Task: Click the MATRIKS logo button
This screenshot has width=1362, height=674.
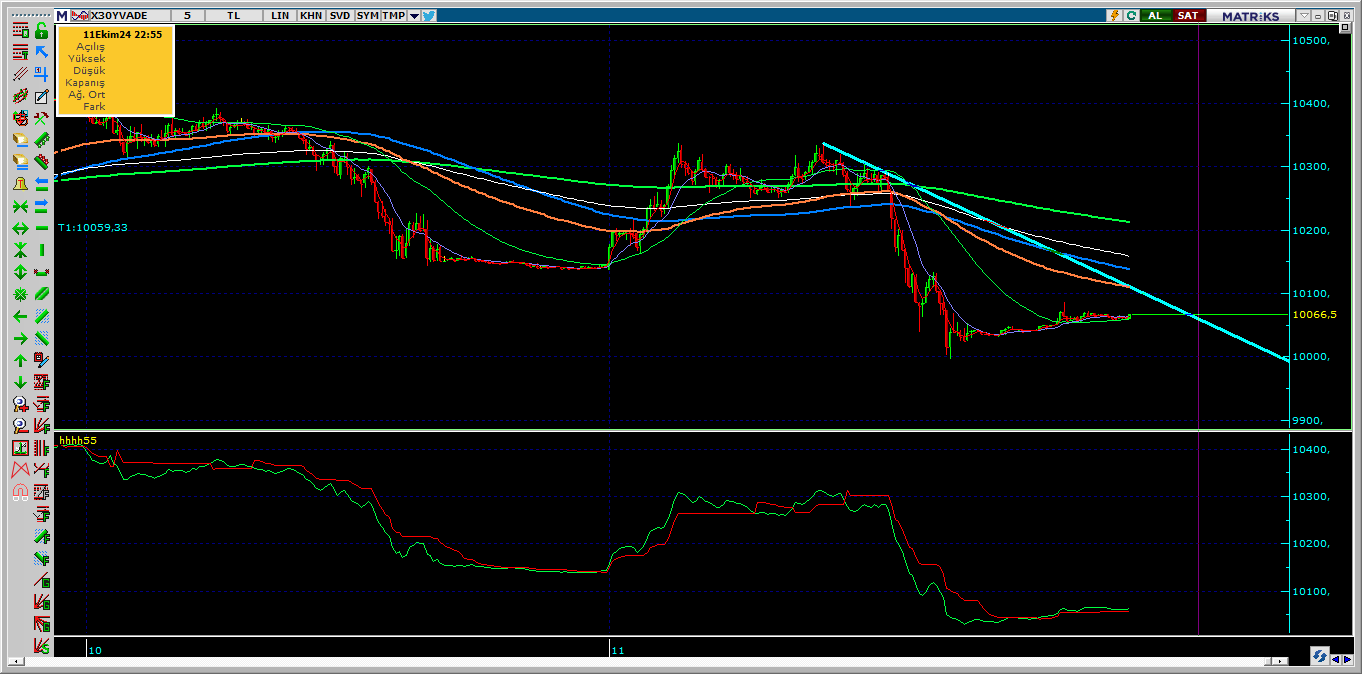Action: [1250, 16]
